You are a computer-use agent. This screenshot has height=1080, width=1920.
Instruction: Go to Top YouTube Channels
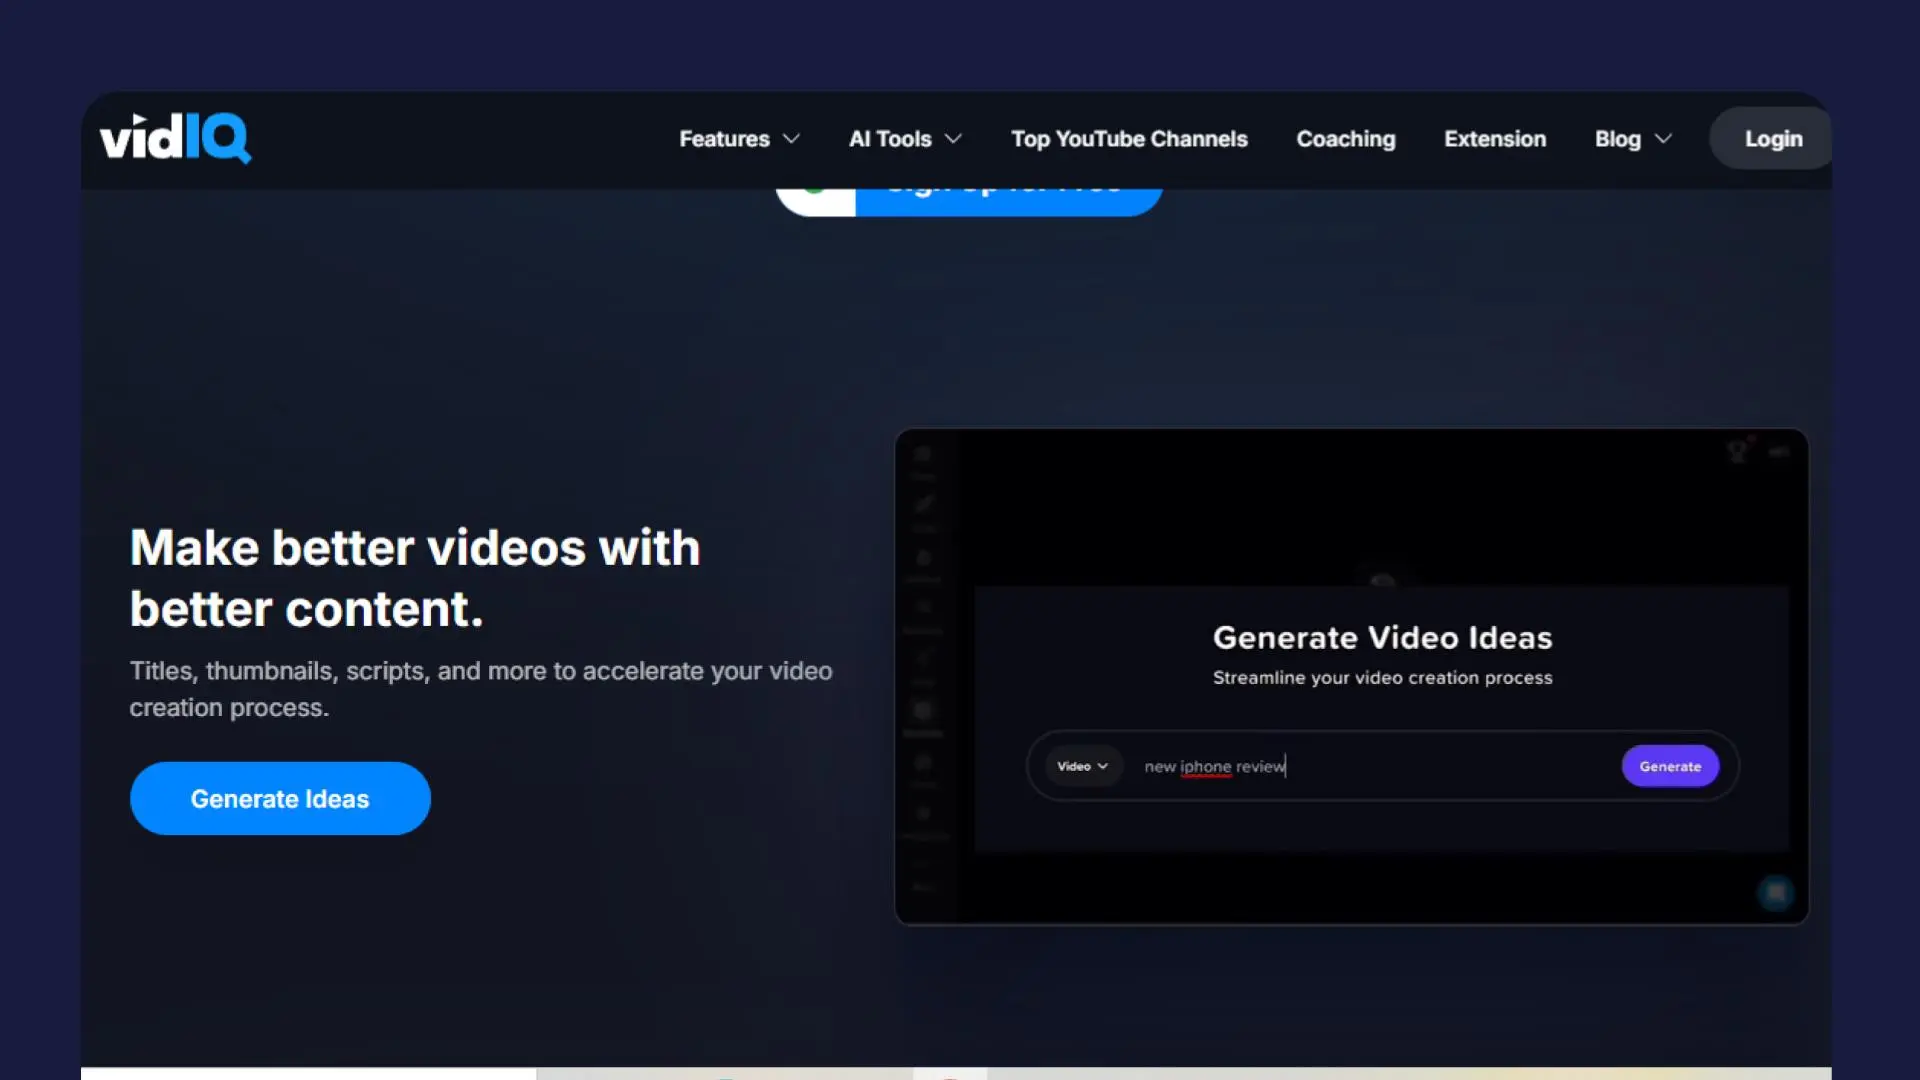tap(1129, 139)
